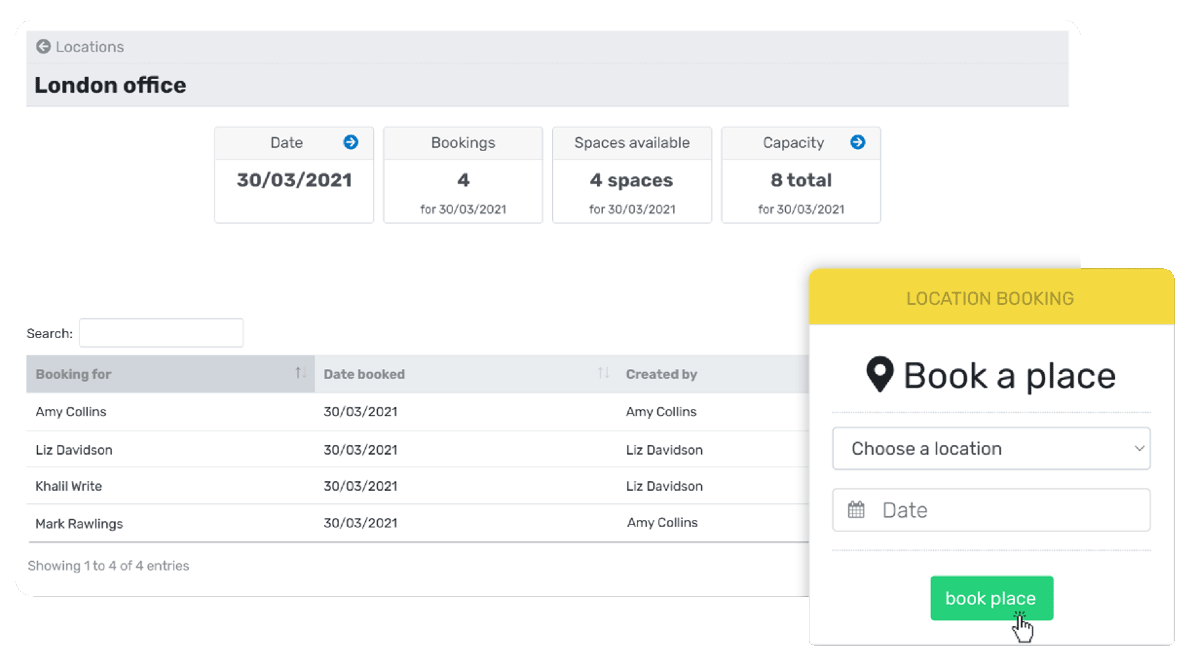
Task: Click the blue arrow icon on the Capacity card
Action: tap(858, 142)
